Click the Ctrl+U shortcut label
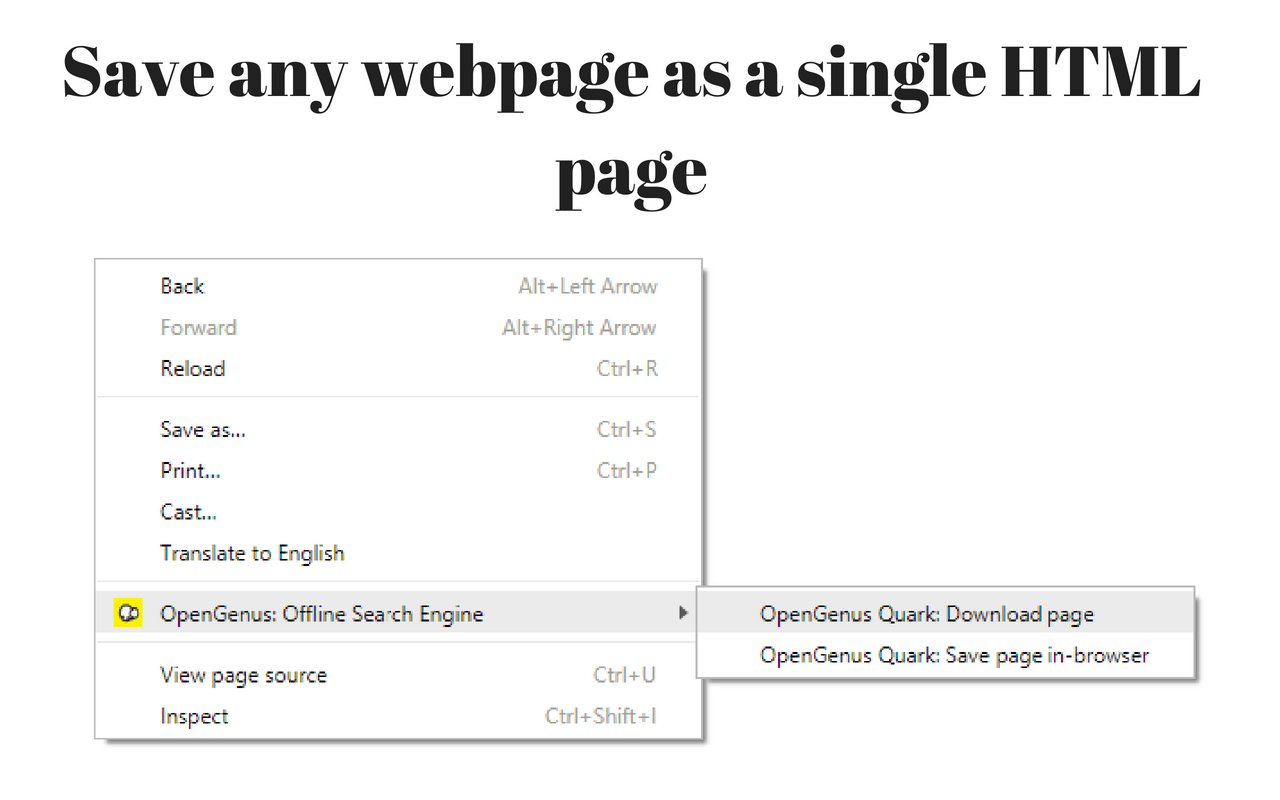1280x800 pixels. coord(625,676)
